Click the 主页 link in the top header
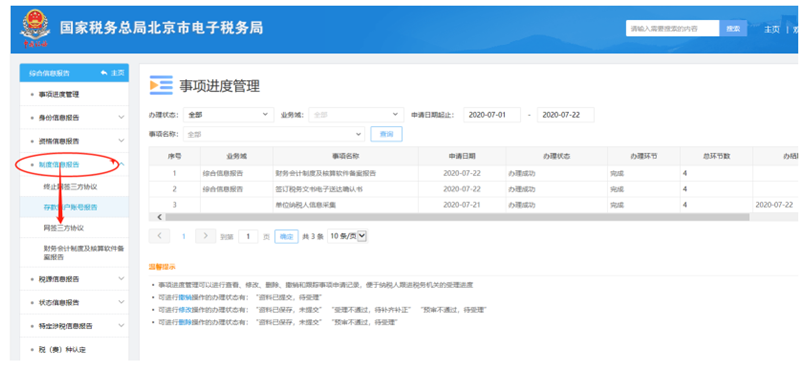The width and height of the screenshot is (804, 381). [x=772, y=29]
